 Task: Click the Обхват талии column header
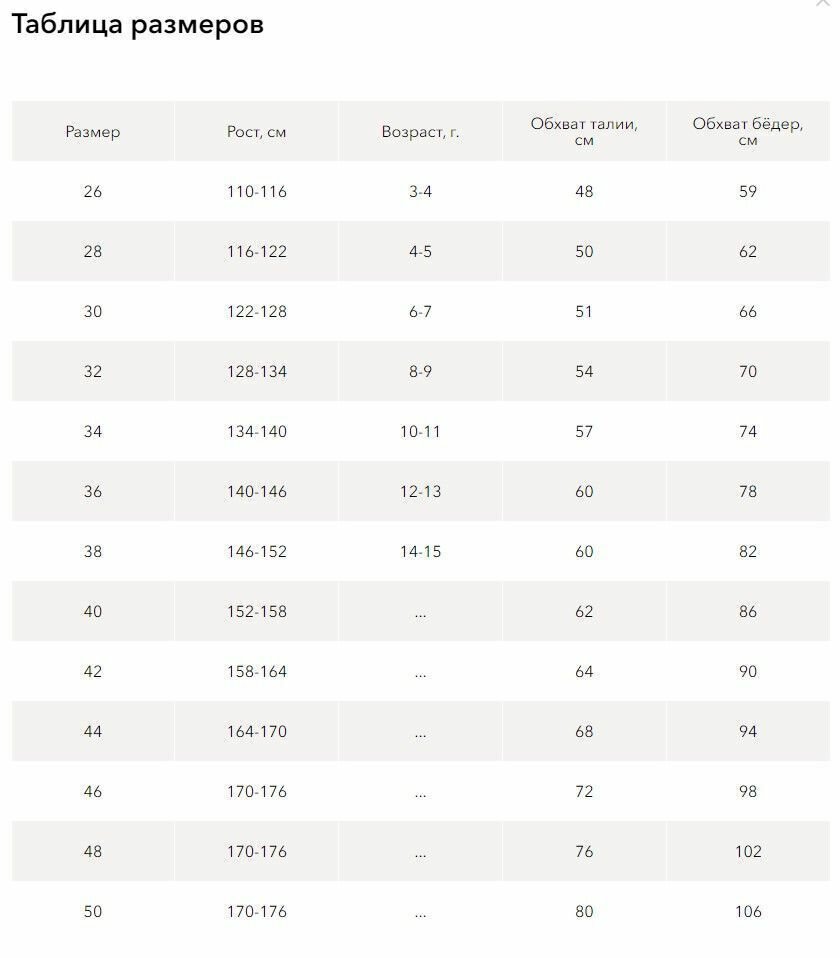(x=584, y=131)
